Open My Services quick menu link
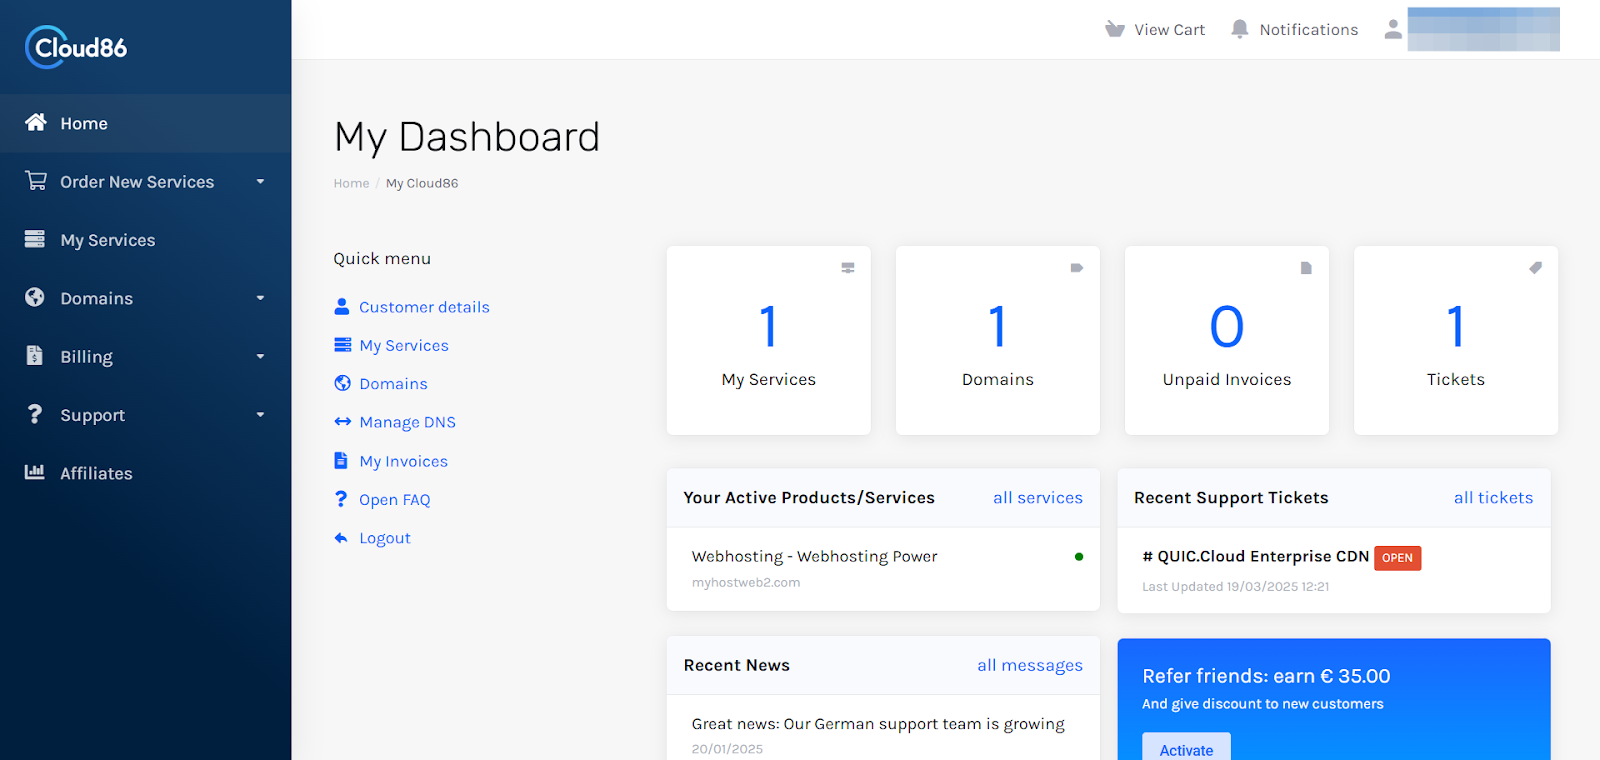Image resolution: width=1600 pixels, height=760 pixels. (x=404, y=345)
